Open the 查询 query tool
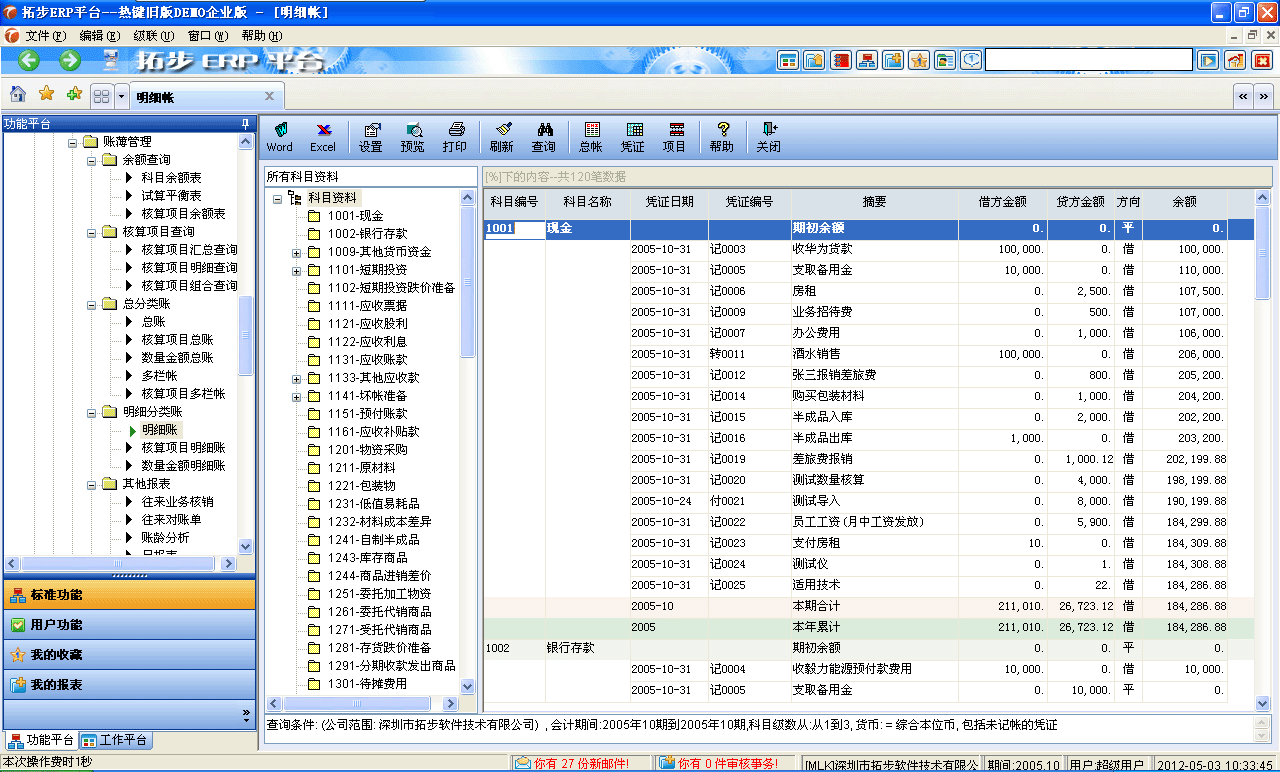The width and height of the screenshot is (1280, 772). tap(545, 136)
